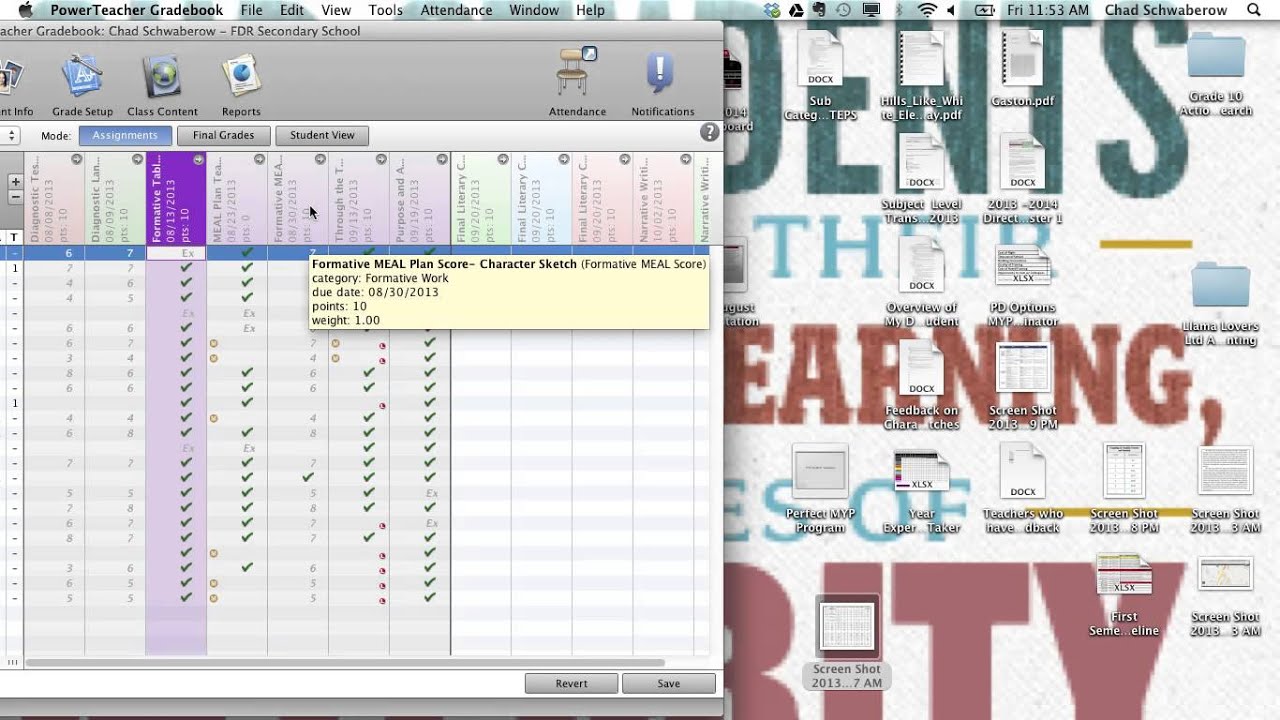Click the horizontal scrollbar under the gradebook
Screen dimensions: 1280x720
point(345,663)
